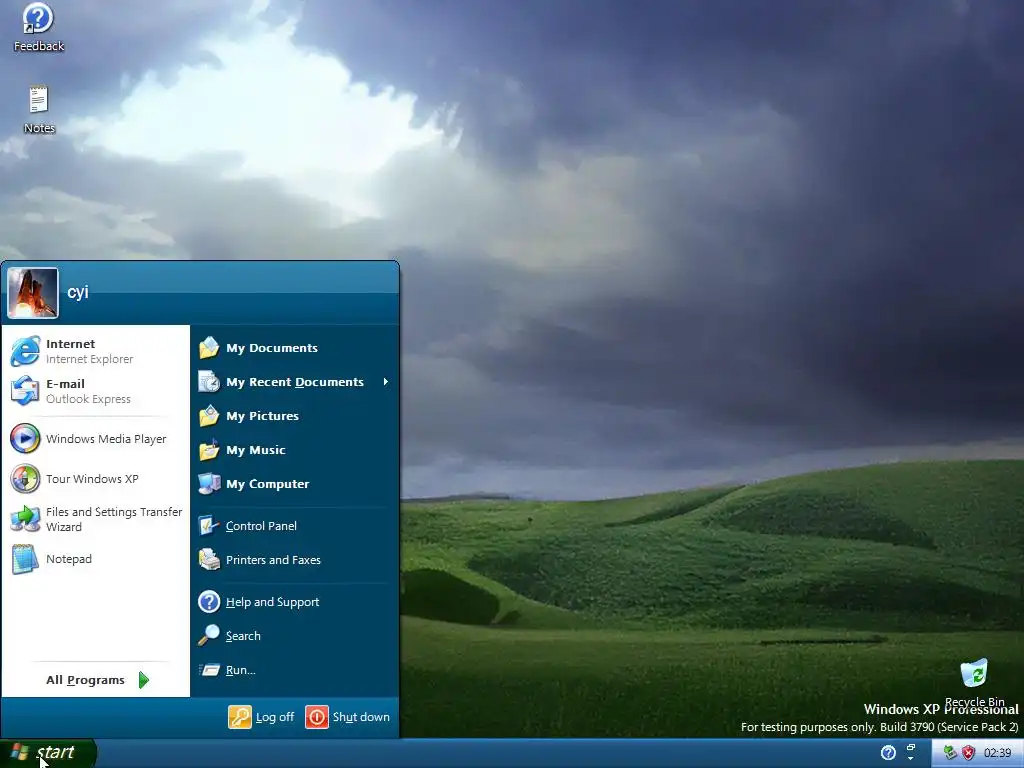Open the My Pictures folder
1024x768 pixels.
(295, 416)
